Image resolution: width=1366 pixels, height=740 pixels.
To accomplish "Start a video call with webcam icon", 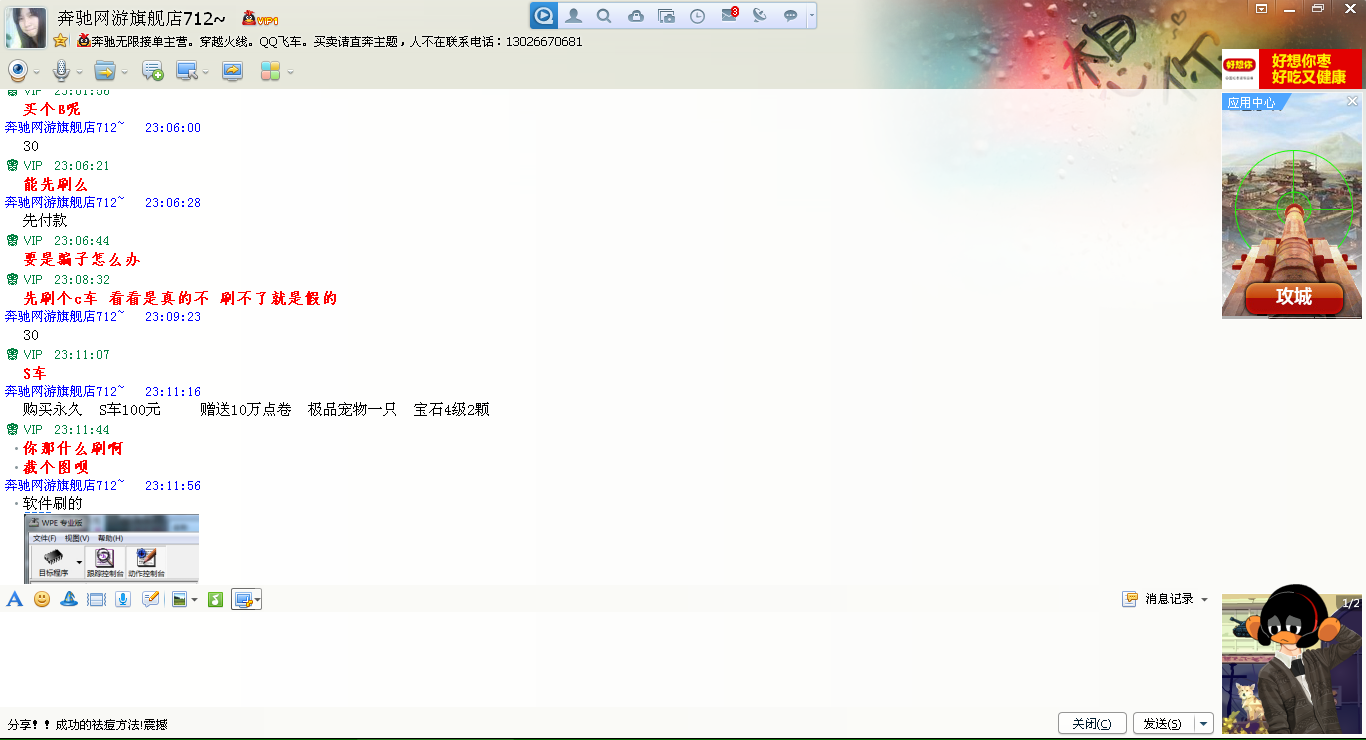I will point(18,71).
